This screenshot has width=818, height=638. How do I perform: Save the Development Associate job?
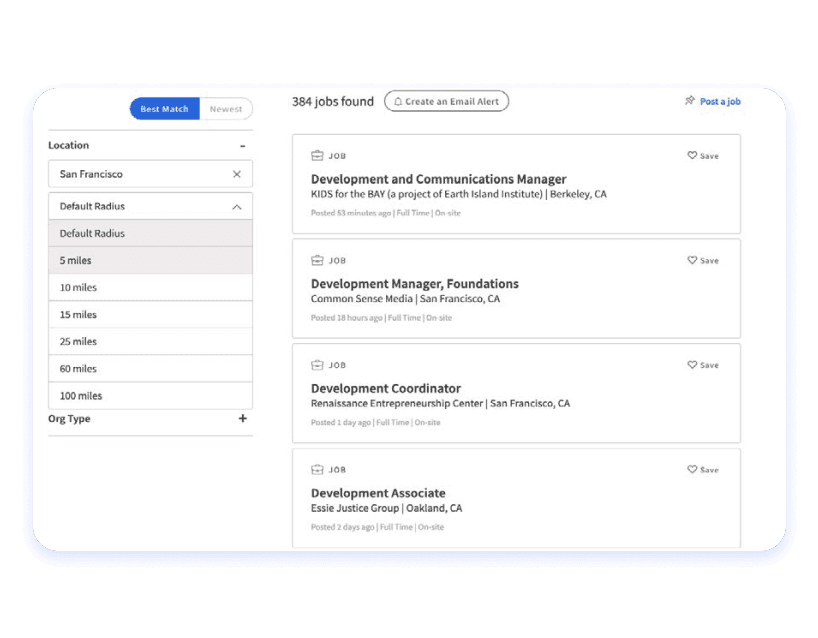point(703,469)
